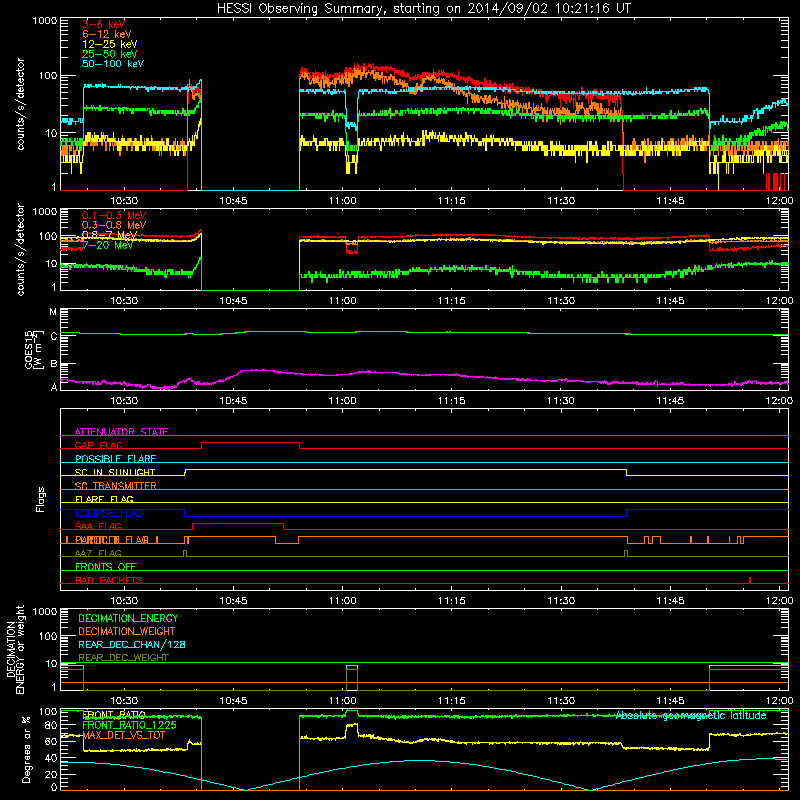This screenshot has height=800, width=800.
Task: Click the 10:45 tick label under GOES panel
Action: [233, 401]
